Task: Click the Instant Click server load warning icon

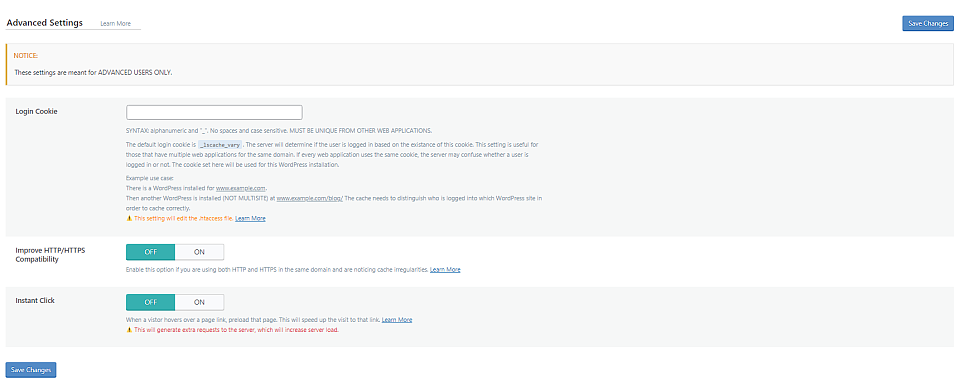Action: [x=129, y=329]
